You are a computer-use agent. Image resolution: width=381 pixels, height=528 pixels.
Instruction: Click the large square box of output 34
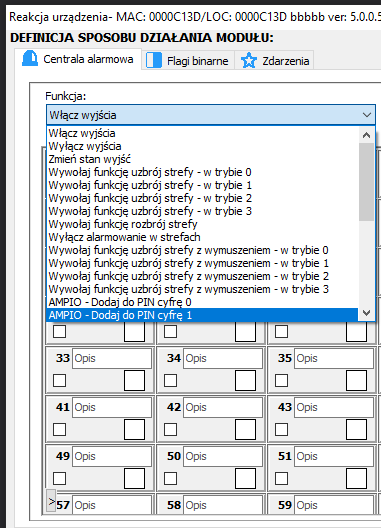point(245,381)
